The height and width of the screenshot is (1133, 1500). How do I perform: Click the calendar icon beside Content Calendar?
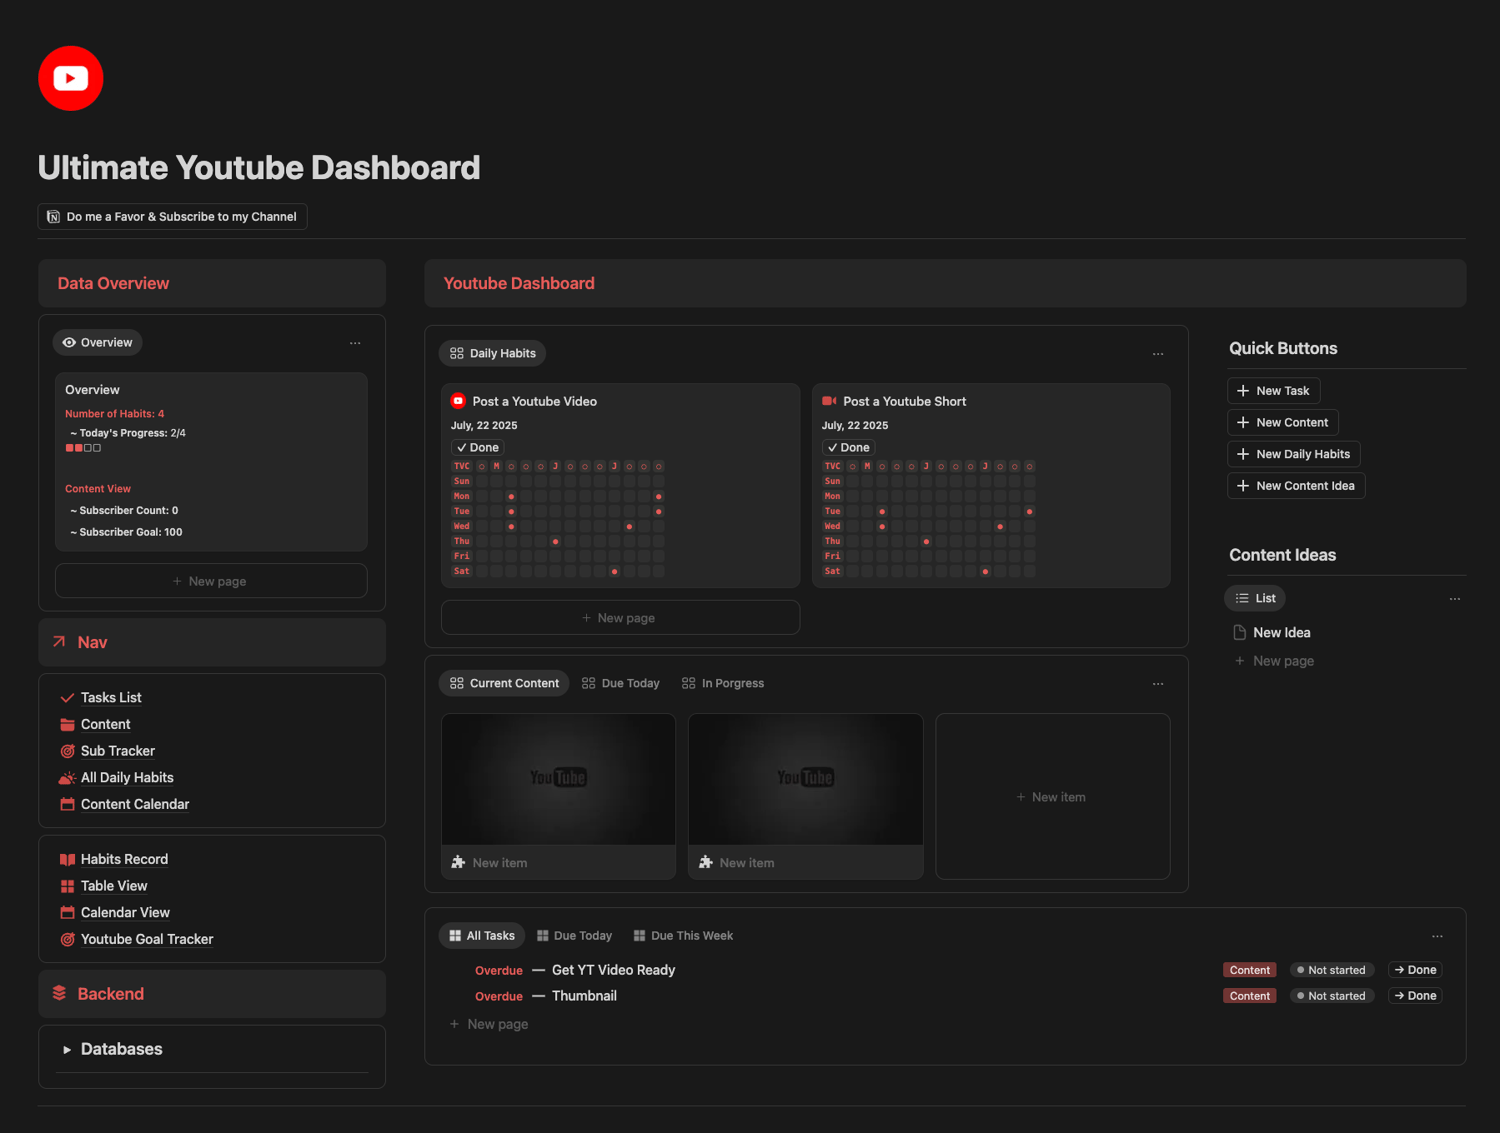click(x=67, y=804)
